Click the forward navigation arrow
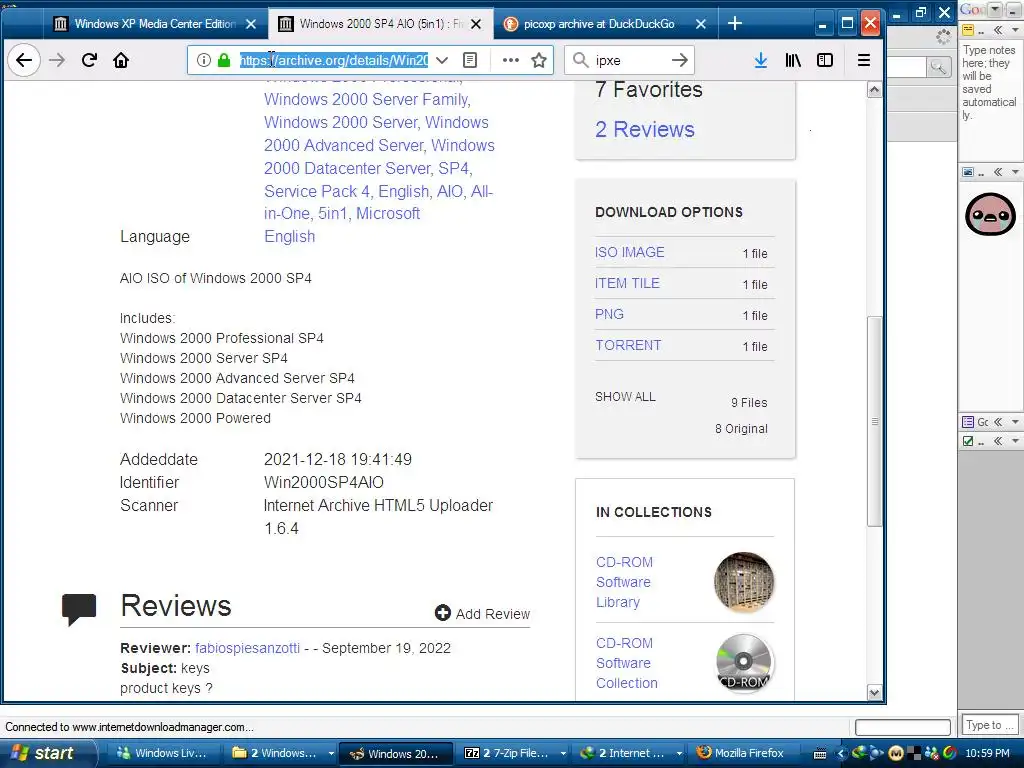 click(57, 60)
